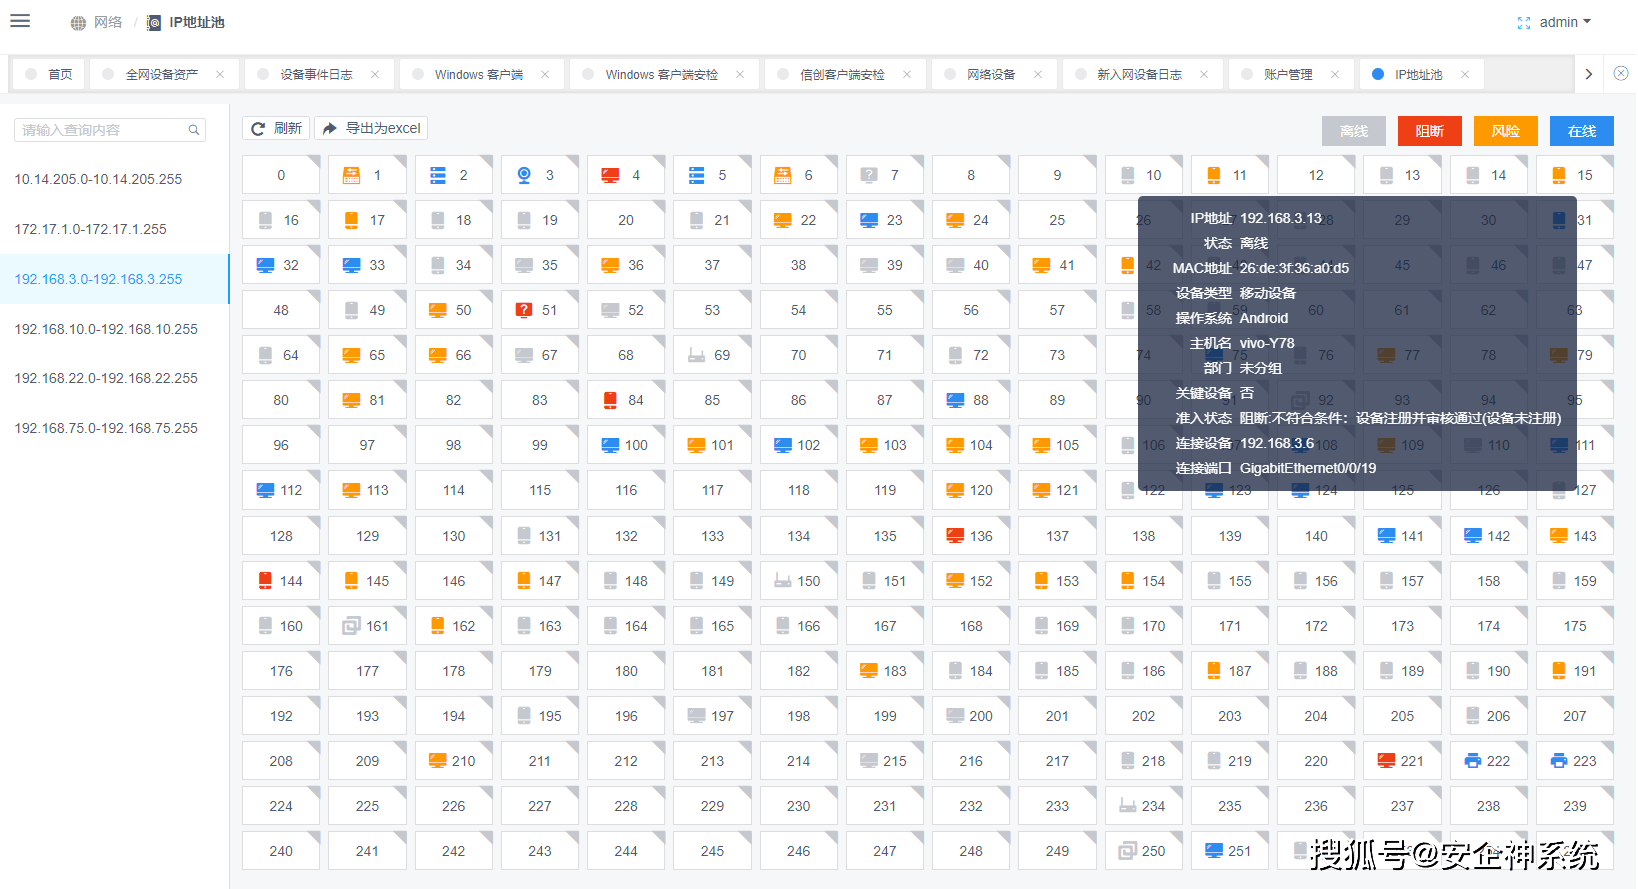The image size is (1638, 889).
Task: Click the orange router icon at IP 6
Action: click(x=783, y=175)
